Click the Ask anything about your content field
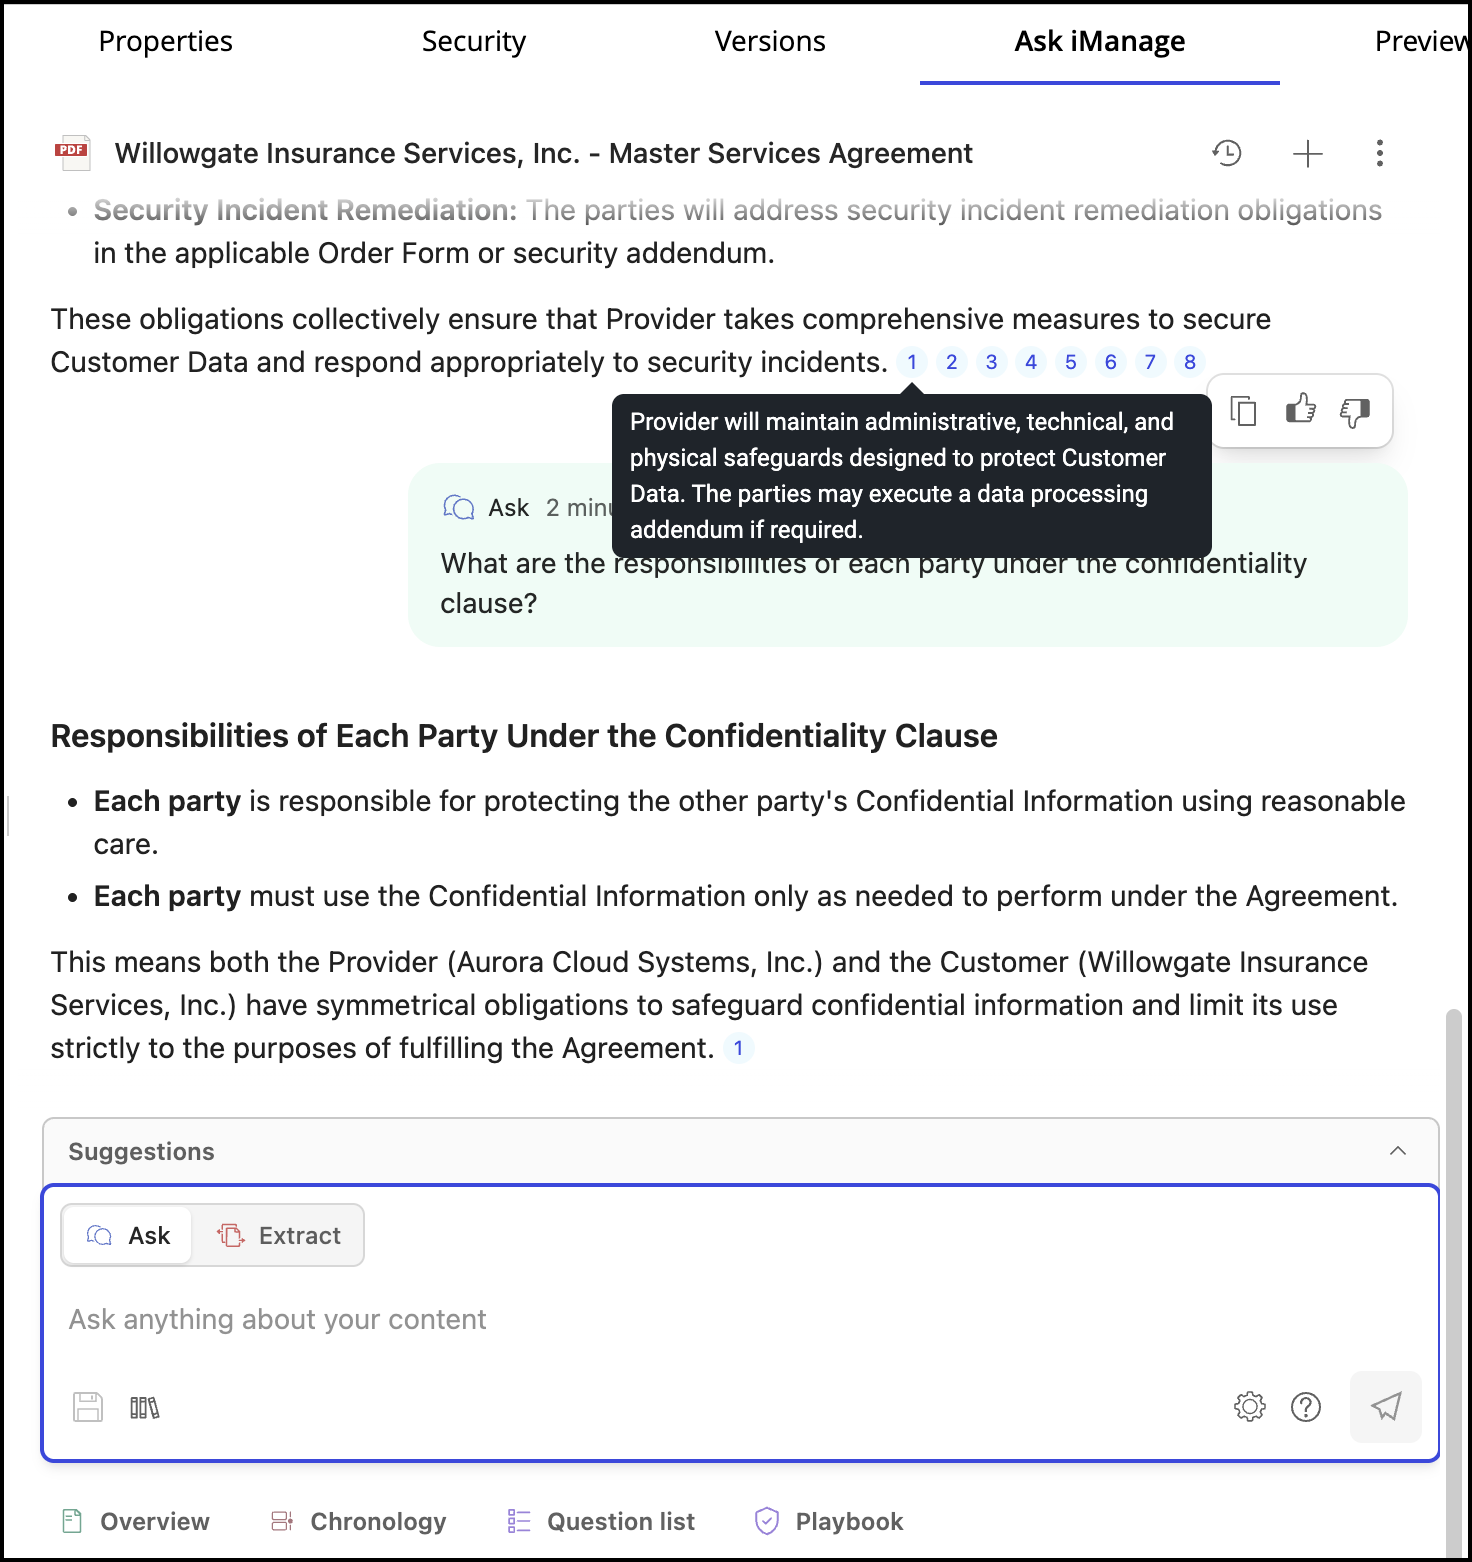 (740, 1320)
